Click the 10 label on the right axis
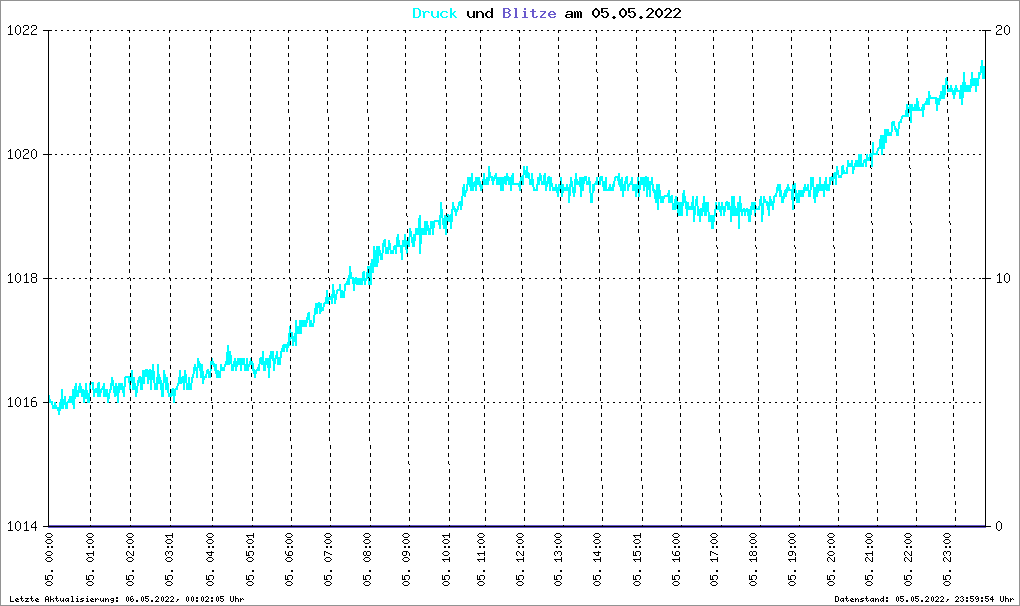Image resolution: width=1020 pixels, height=606 pixels. pos(1003,279)
